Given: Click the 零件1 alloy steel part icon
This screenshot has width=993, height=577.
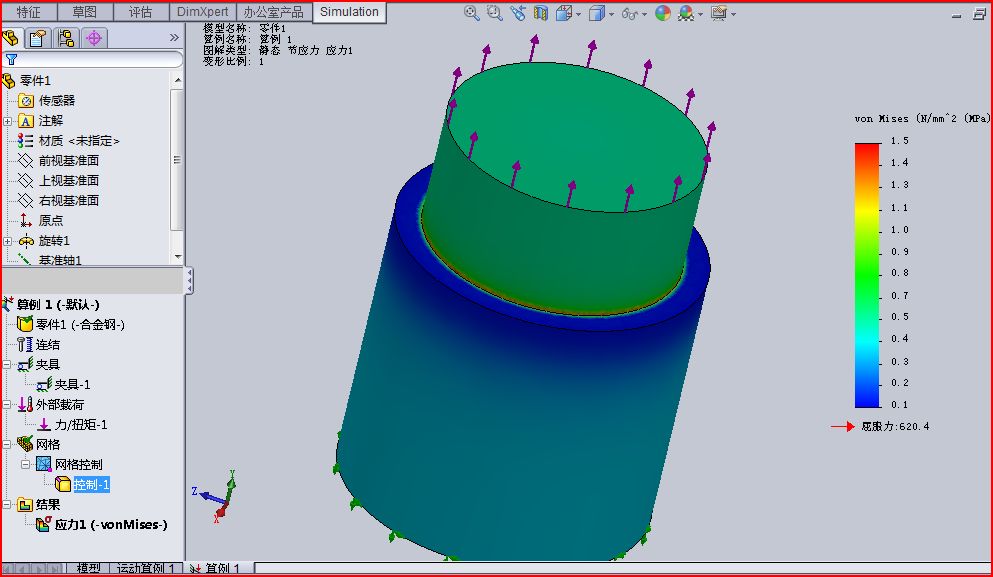Looking at the screenshot, I should [25, 324].
